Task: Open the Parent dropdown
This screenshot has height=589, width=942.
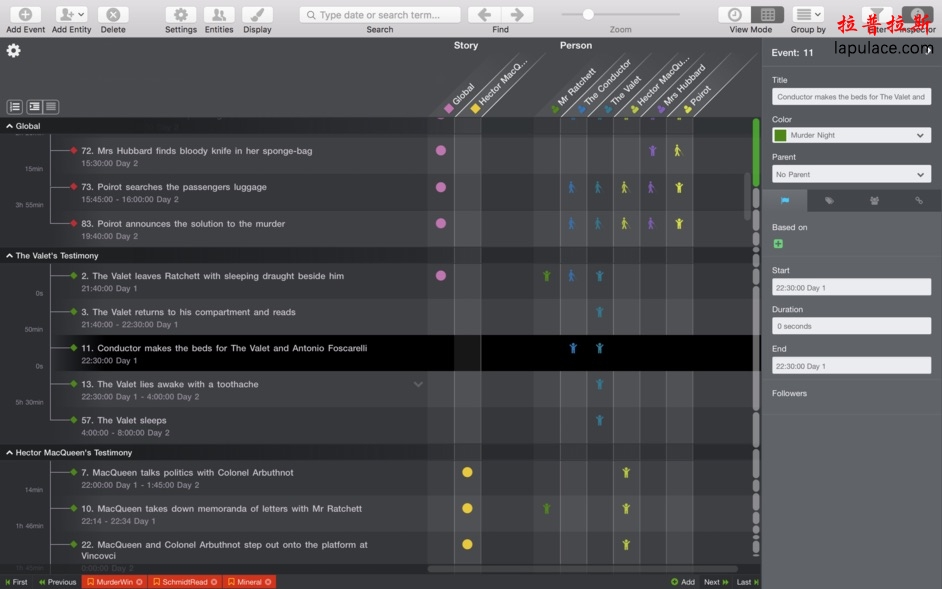Action: [851, 175]
